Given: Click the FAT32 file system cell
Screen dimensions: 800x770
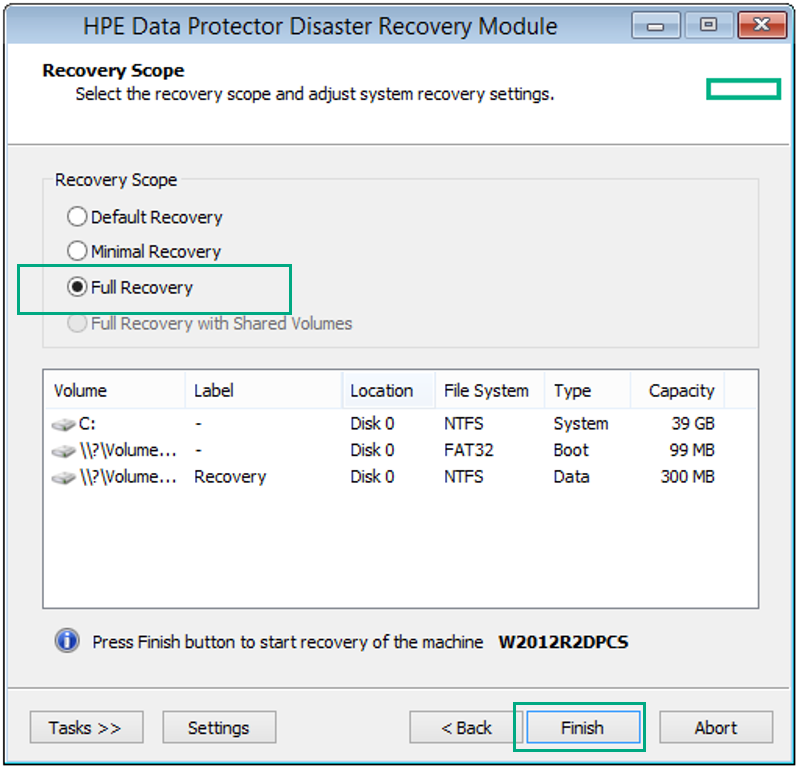Looking at the screenshot, I should (468, 450).
